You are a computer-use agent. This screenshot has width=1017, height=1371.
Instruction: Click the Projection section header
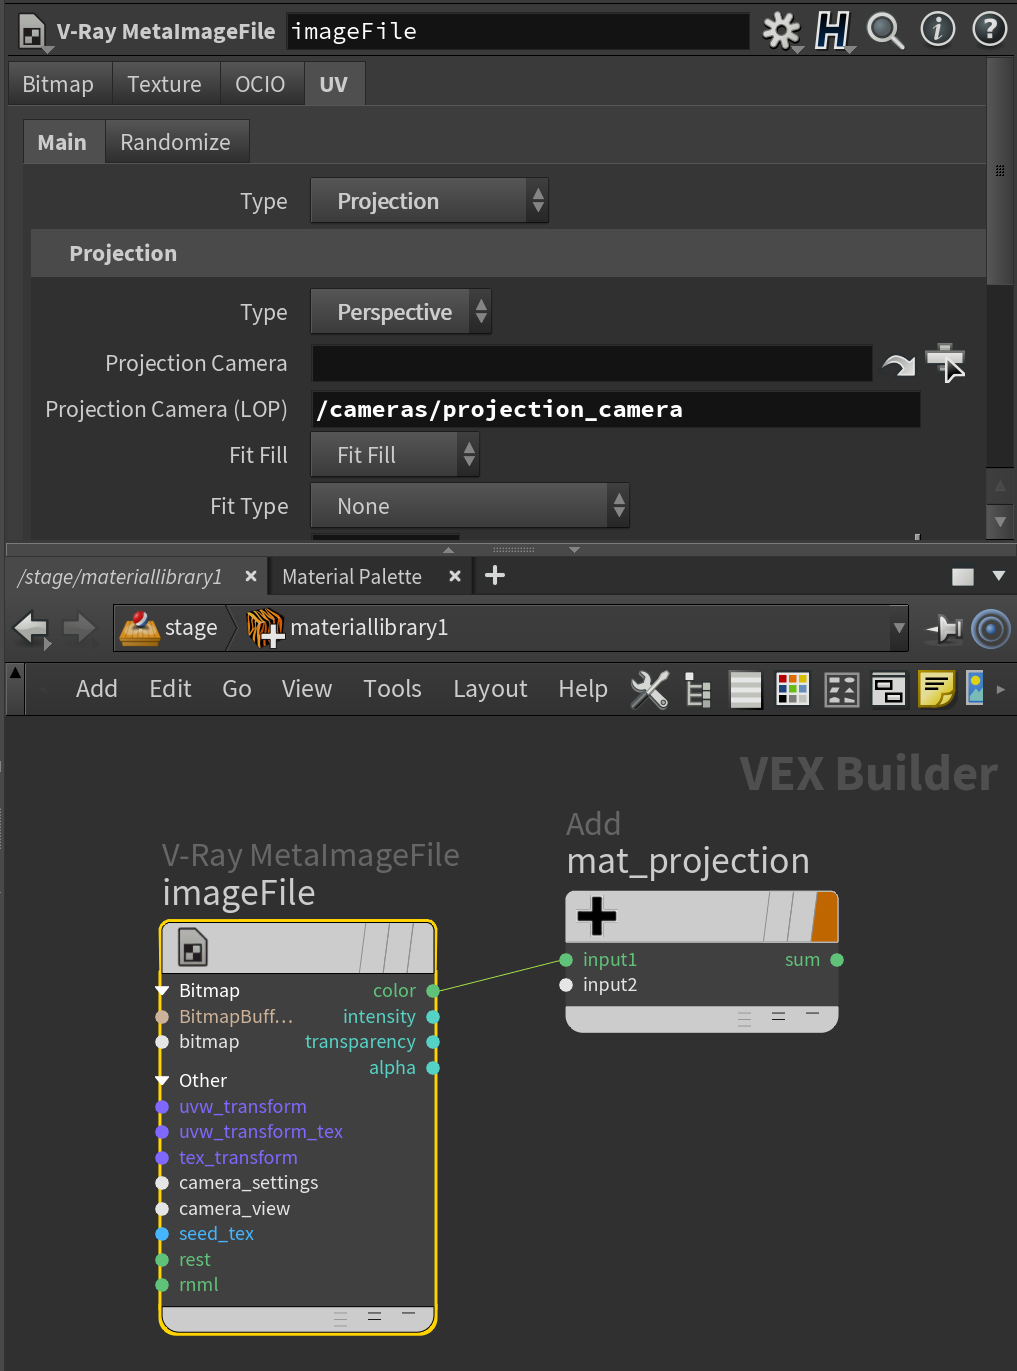(508, 253)
